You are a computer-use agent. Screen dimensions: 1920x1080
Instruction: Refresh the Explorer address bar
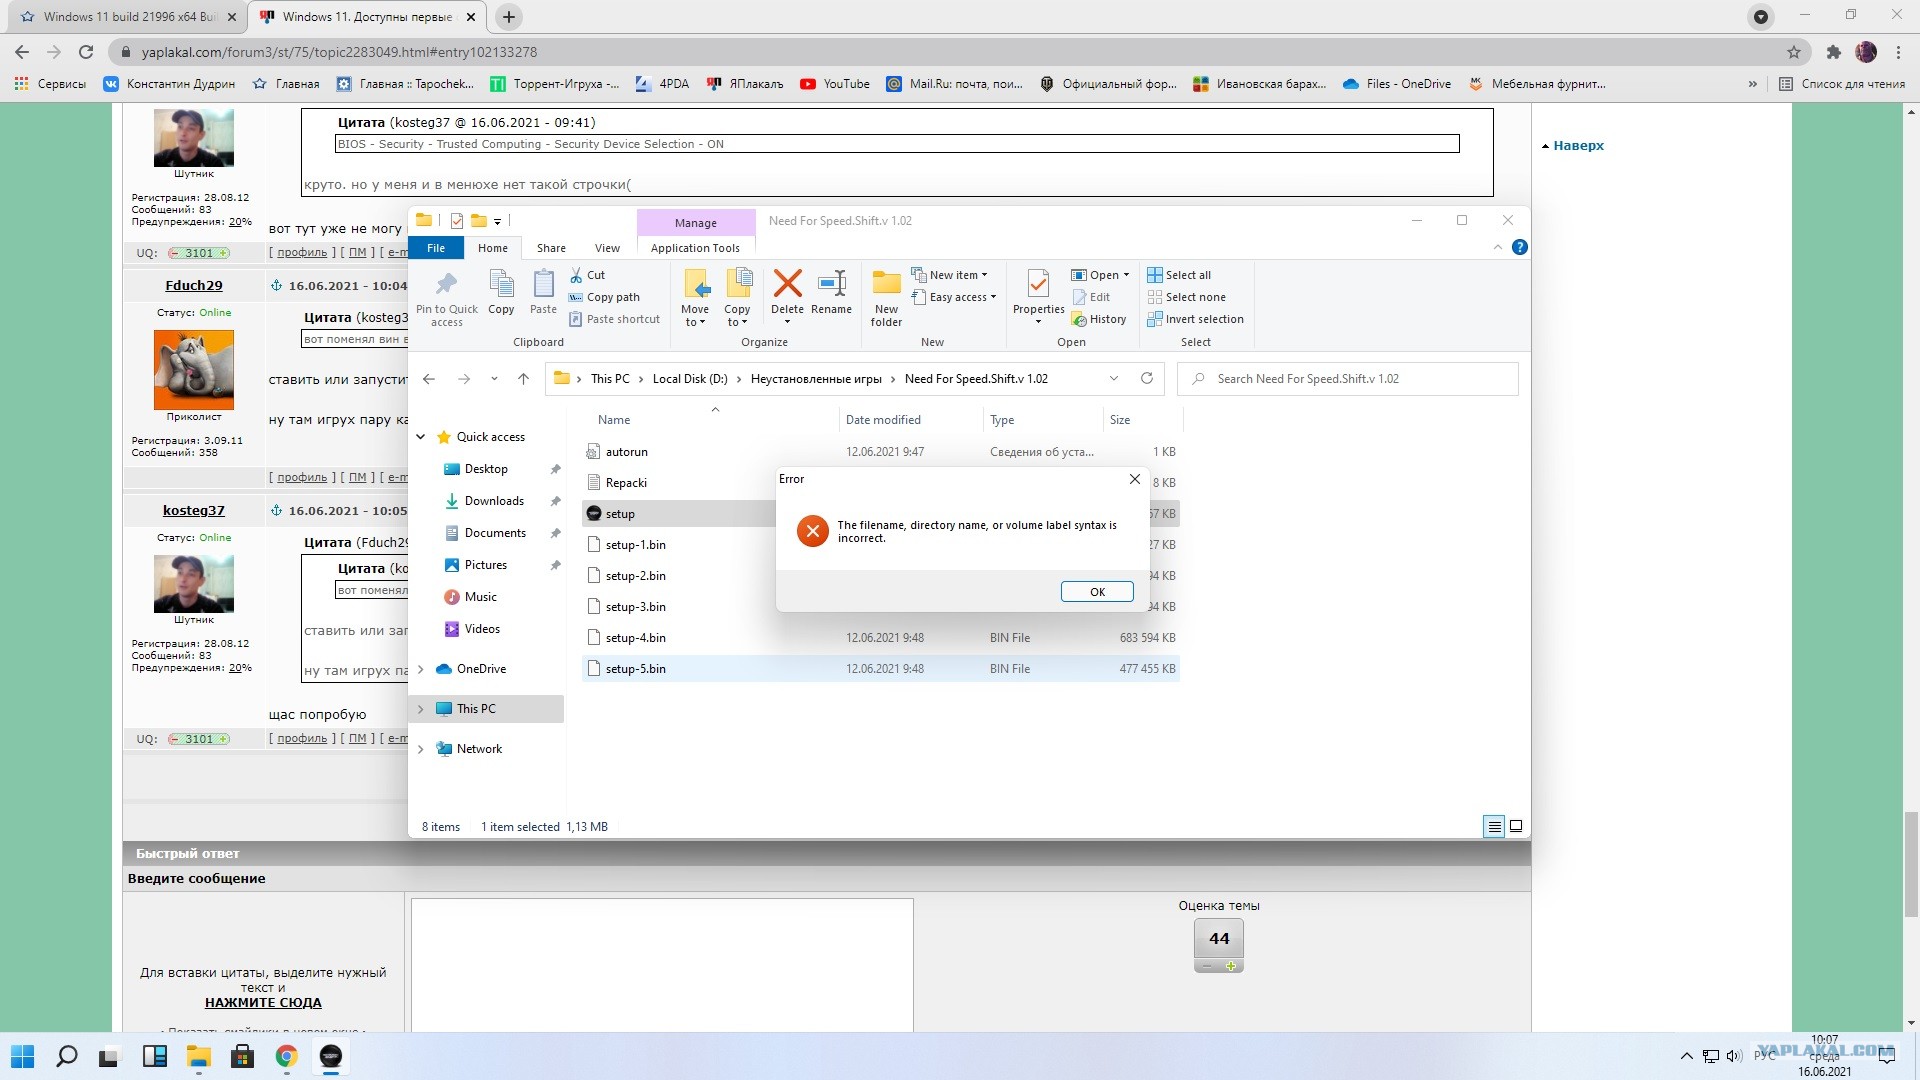pos(1147,379)
